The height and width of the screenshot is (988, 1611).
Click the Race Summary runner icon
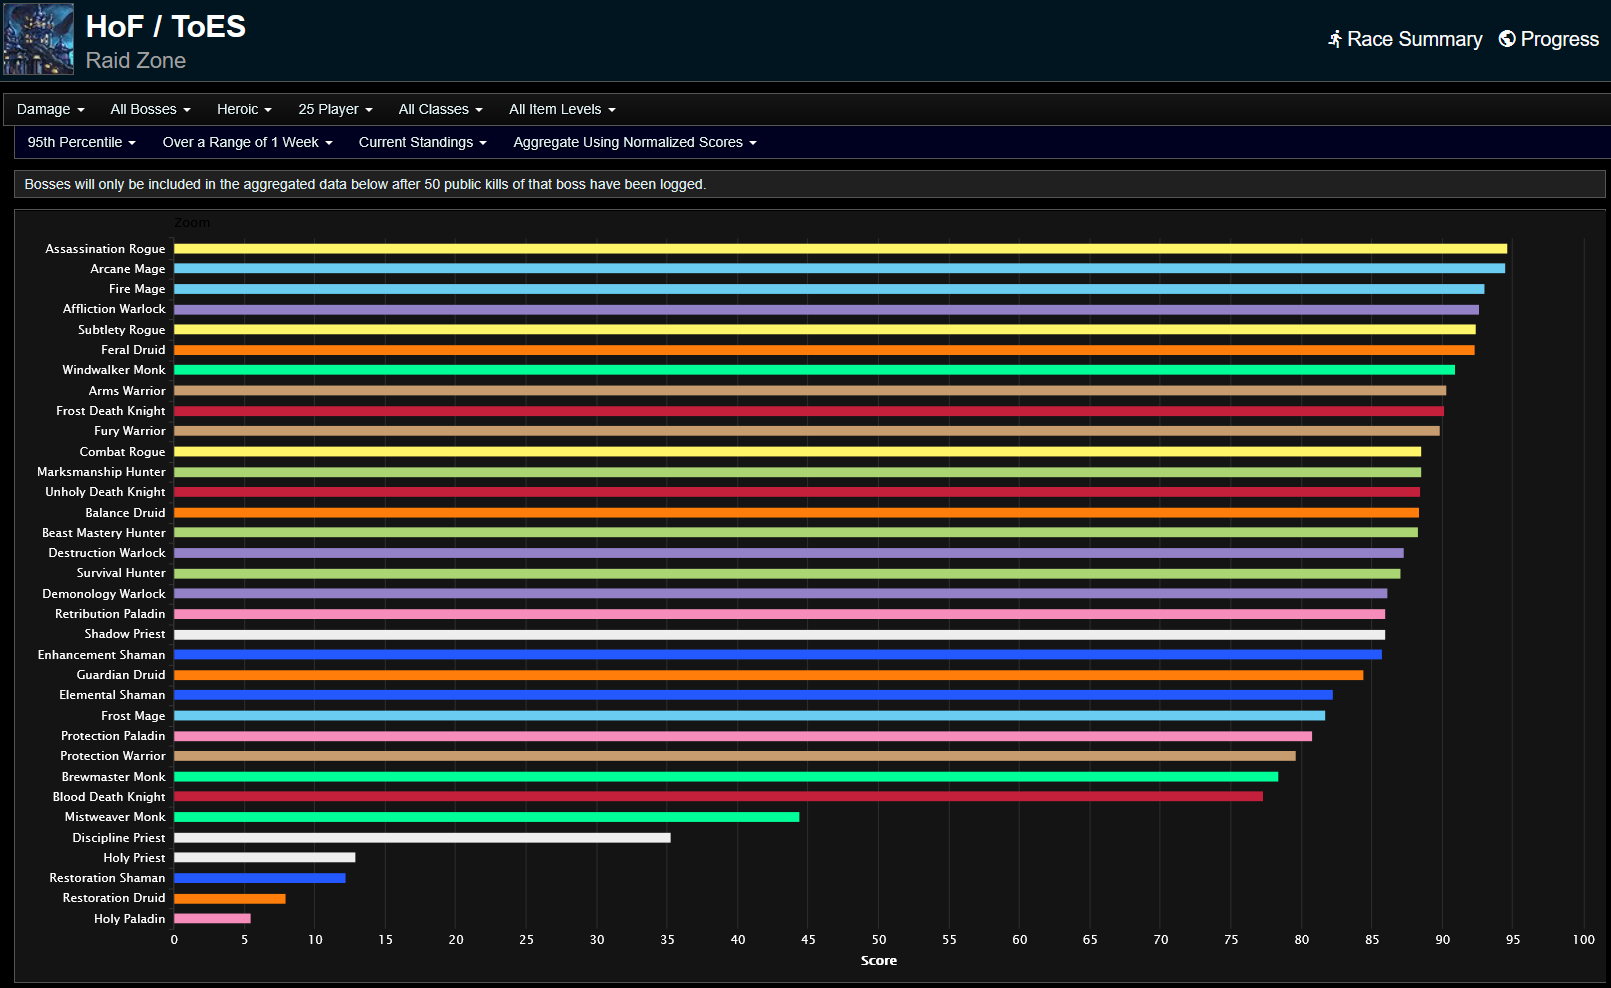click(x=1334, y=39)
